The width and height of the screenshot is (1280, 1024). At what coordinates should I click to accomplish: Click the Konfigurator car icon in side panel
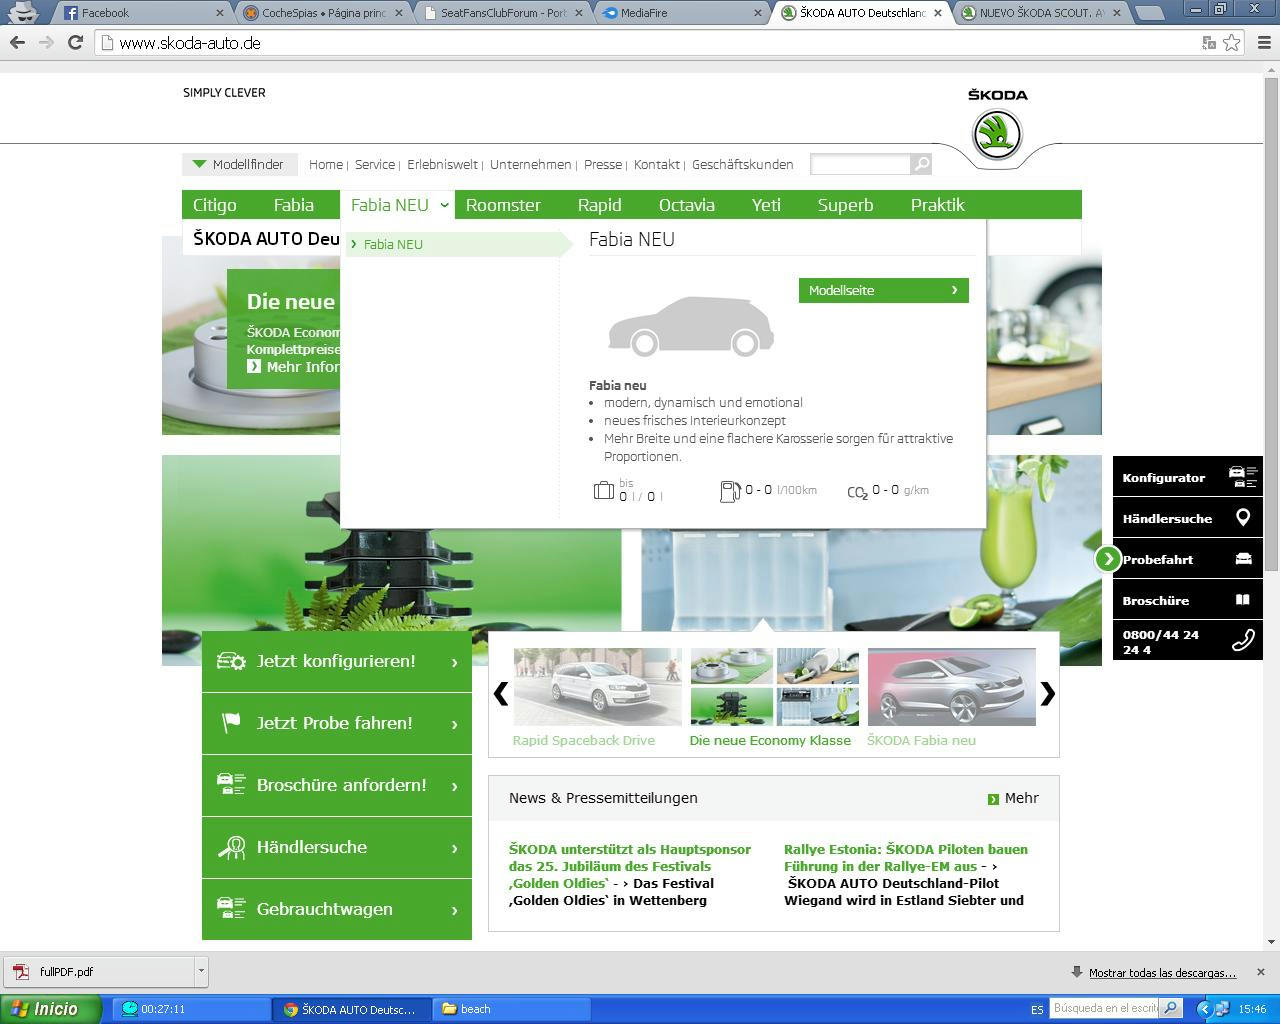(1242, 477)
